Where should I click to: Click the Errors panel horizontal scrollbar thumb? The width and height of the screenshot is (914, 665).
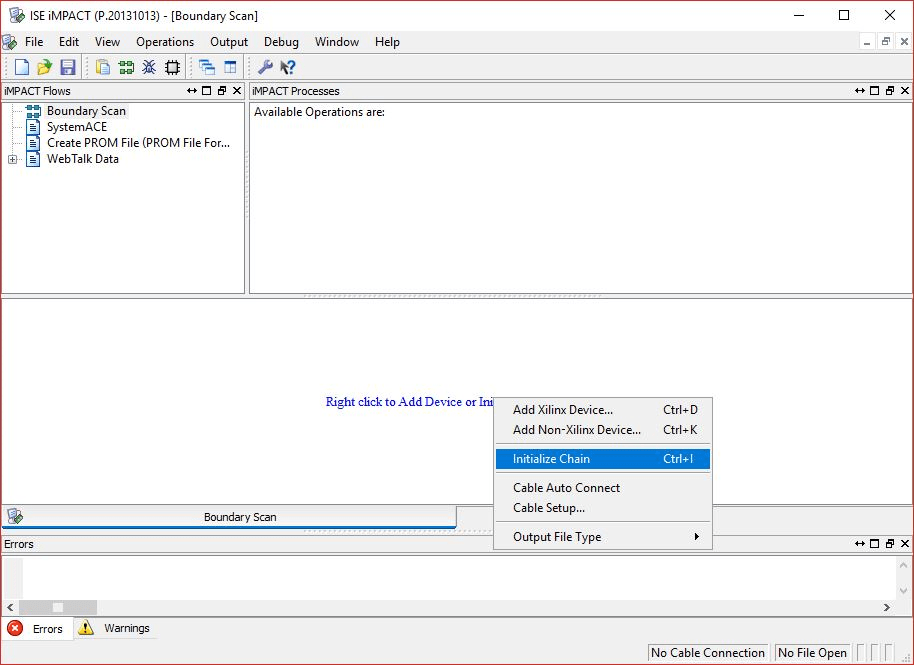58,607
